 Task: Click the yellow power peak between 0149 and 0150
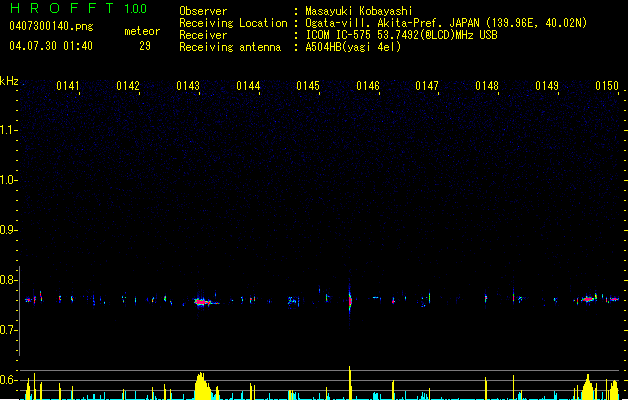[588, 387]
